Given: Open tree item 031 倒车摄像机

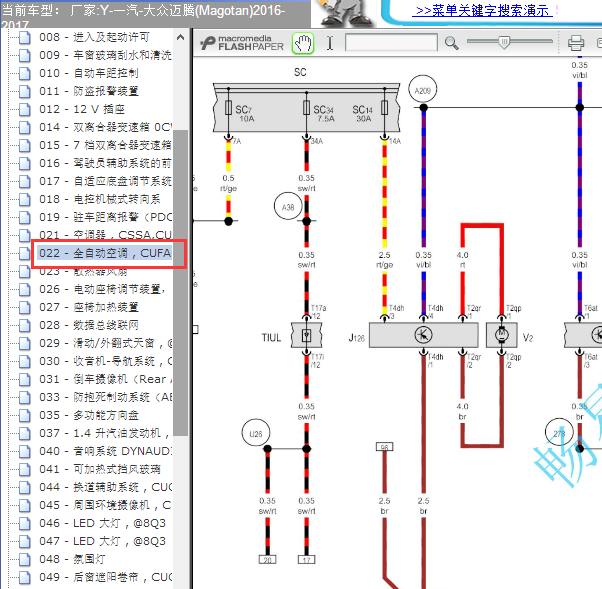Looking at the screenshot, I should (x=105, y=379).
